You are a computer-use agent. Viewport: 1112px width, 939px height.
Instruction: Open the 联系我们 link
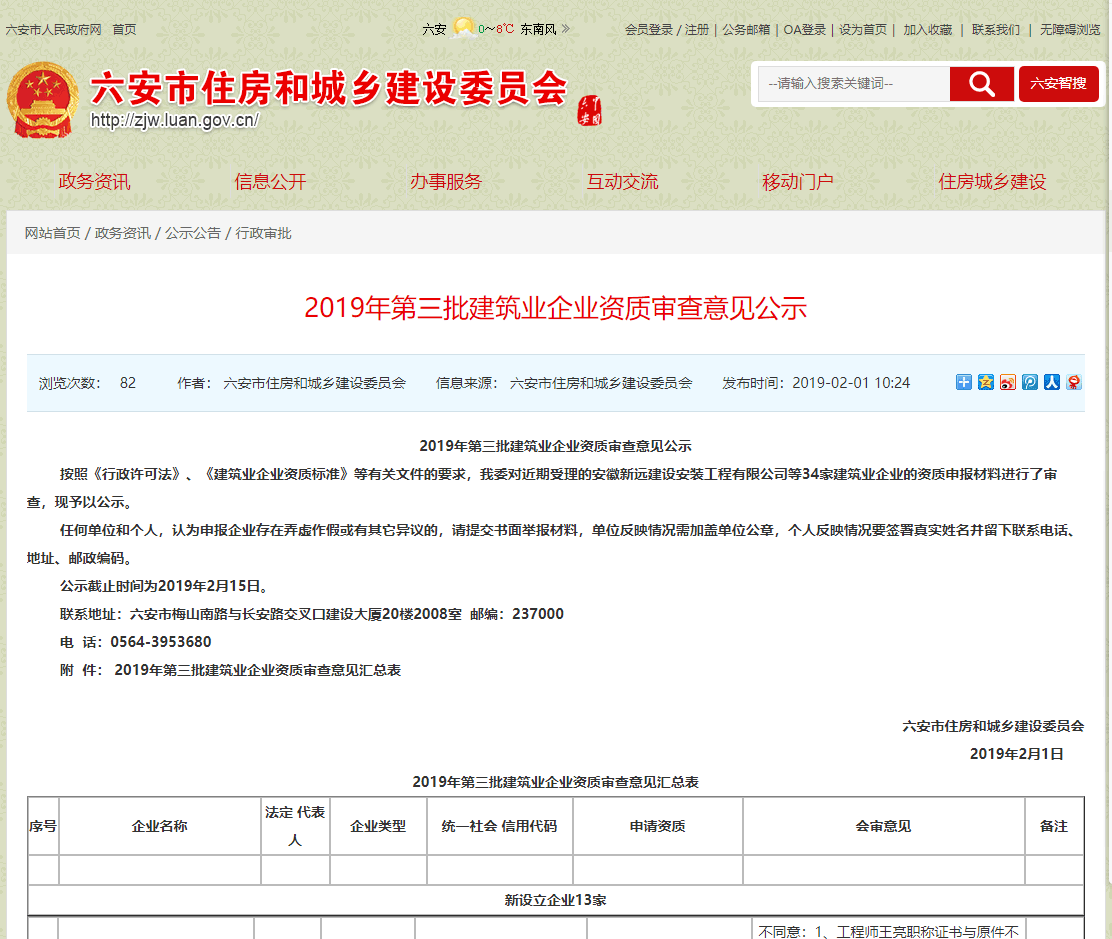996,30
